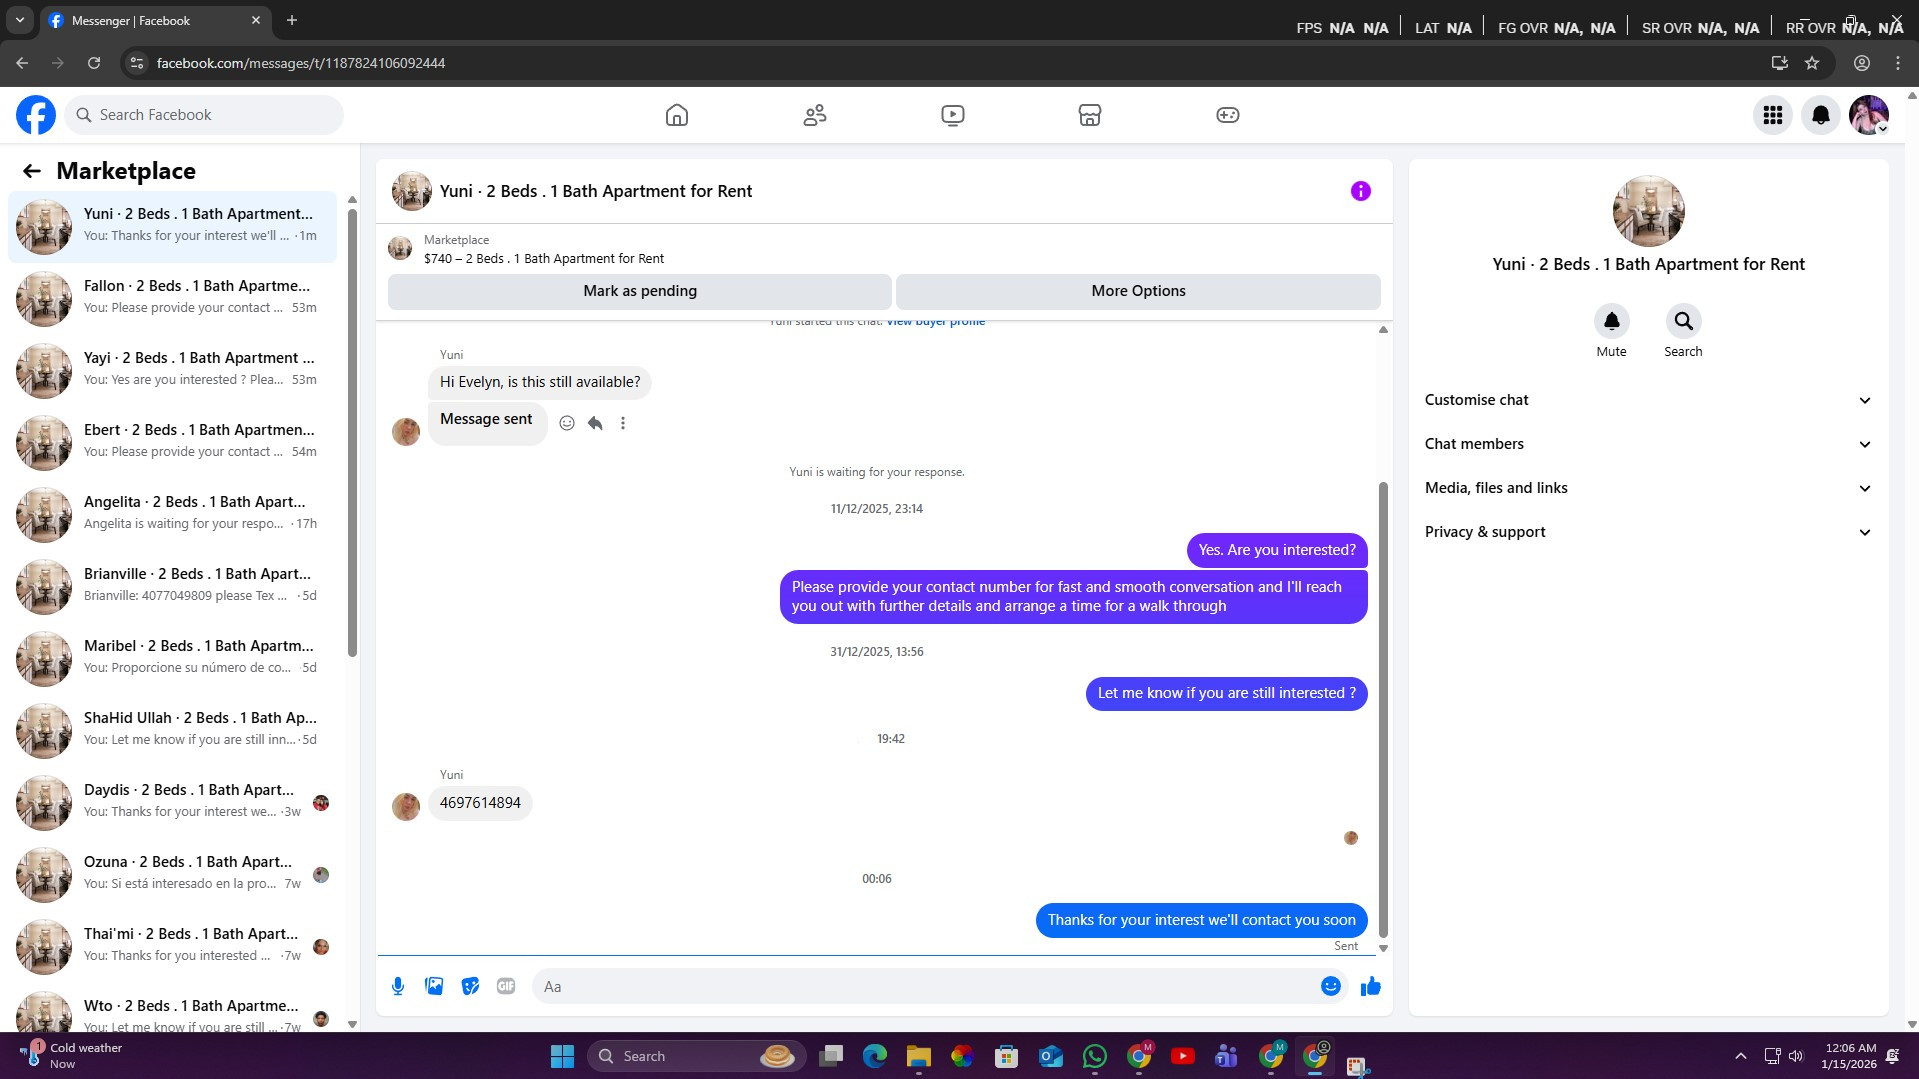This screenshot has width=1919, height=1079.
Task: Open Cold weather widget on taskbar
Action: click(70, 1056)
